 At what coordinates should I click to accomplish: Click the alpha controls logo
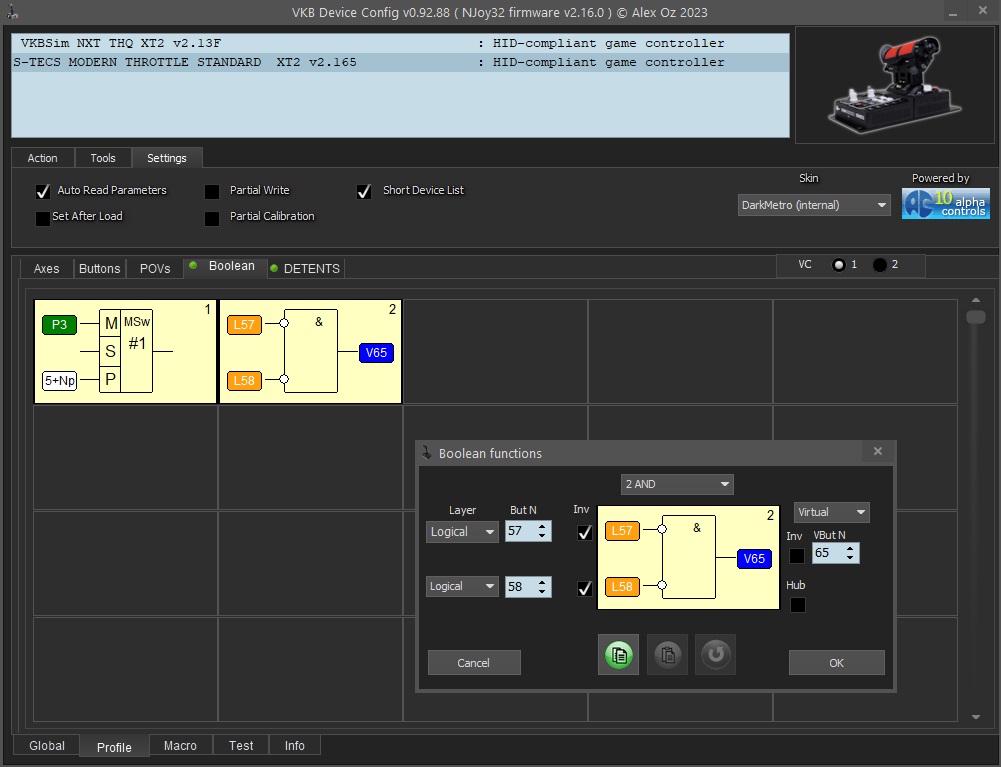pyautogui.click(x=945, y=204)
